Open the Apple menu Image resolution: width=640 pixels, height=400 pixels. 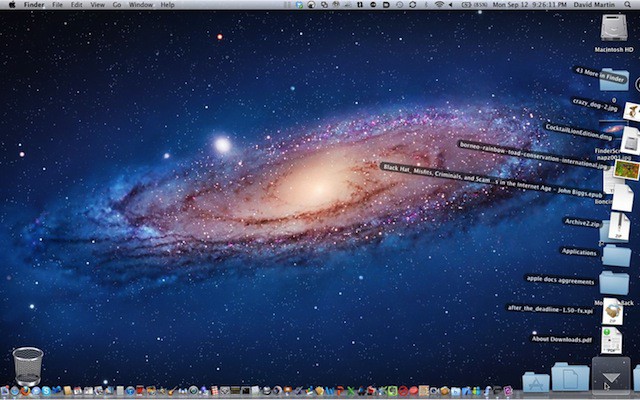12,5
